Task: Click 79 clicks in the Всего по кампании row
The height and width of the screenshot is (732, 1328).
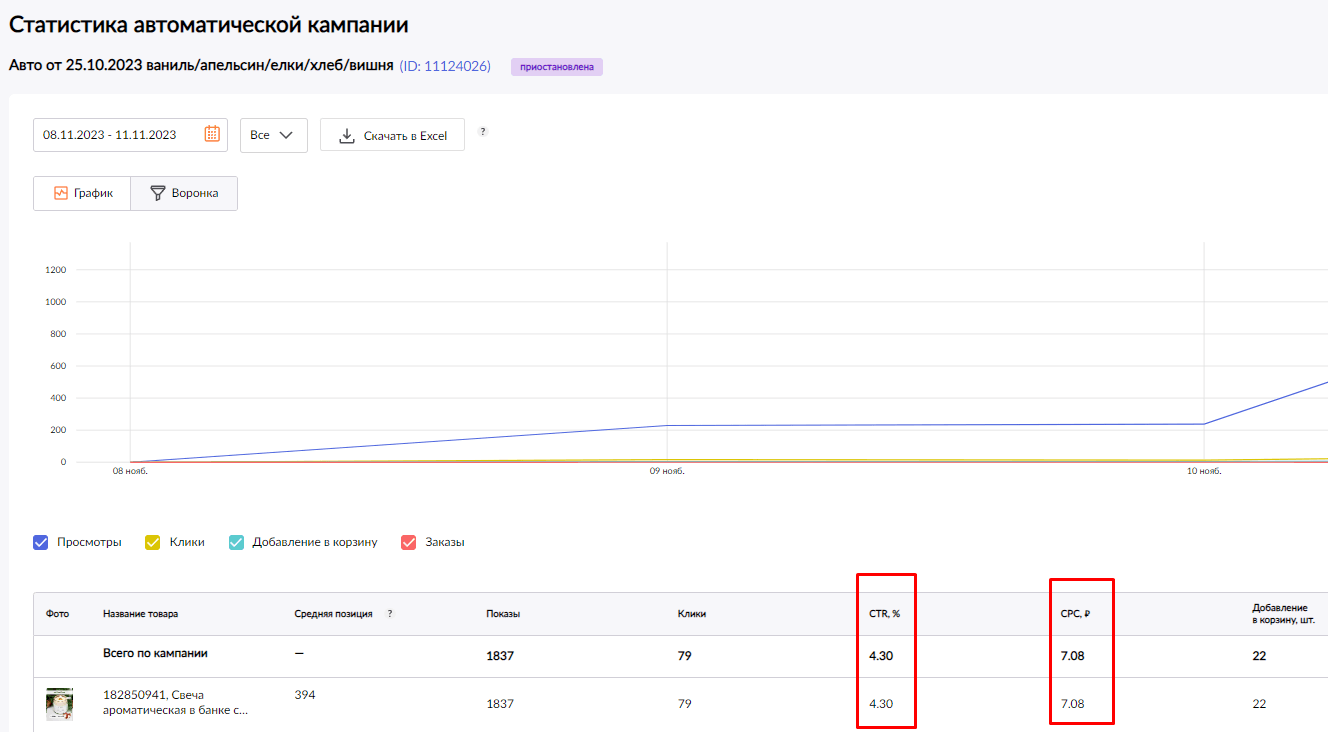Action: 685,657
